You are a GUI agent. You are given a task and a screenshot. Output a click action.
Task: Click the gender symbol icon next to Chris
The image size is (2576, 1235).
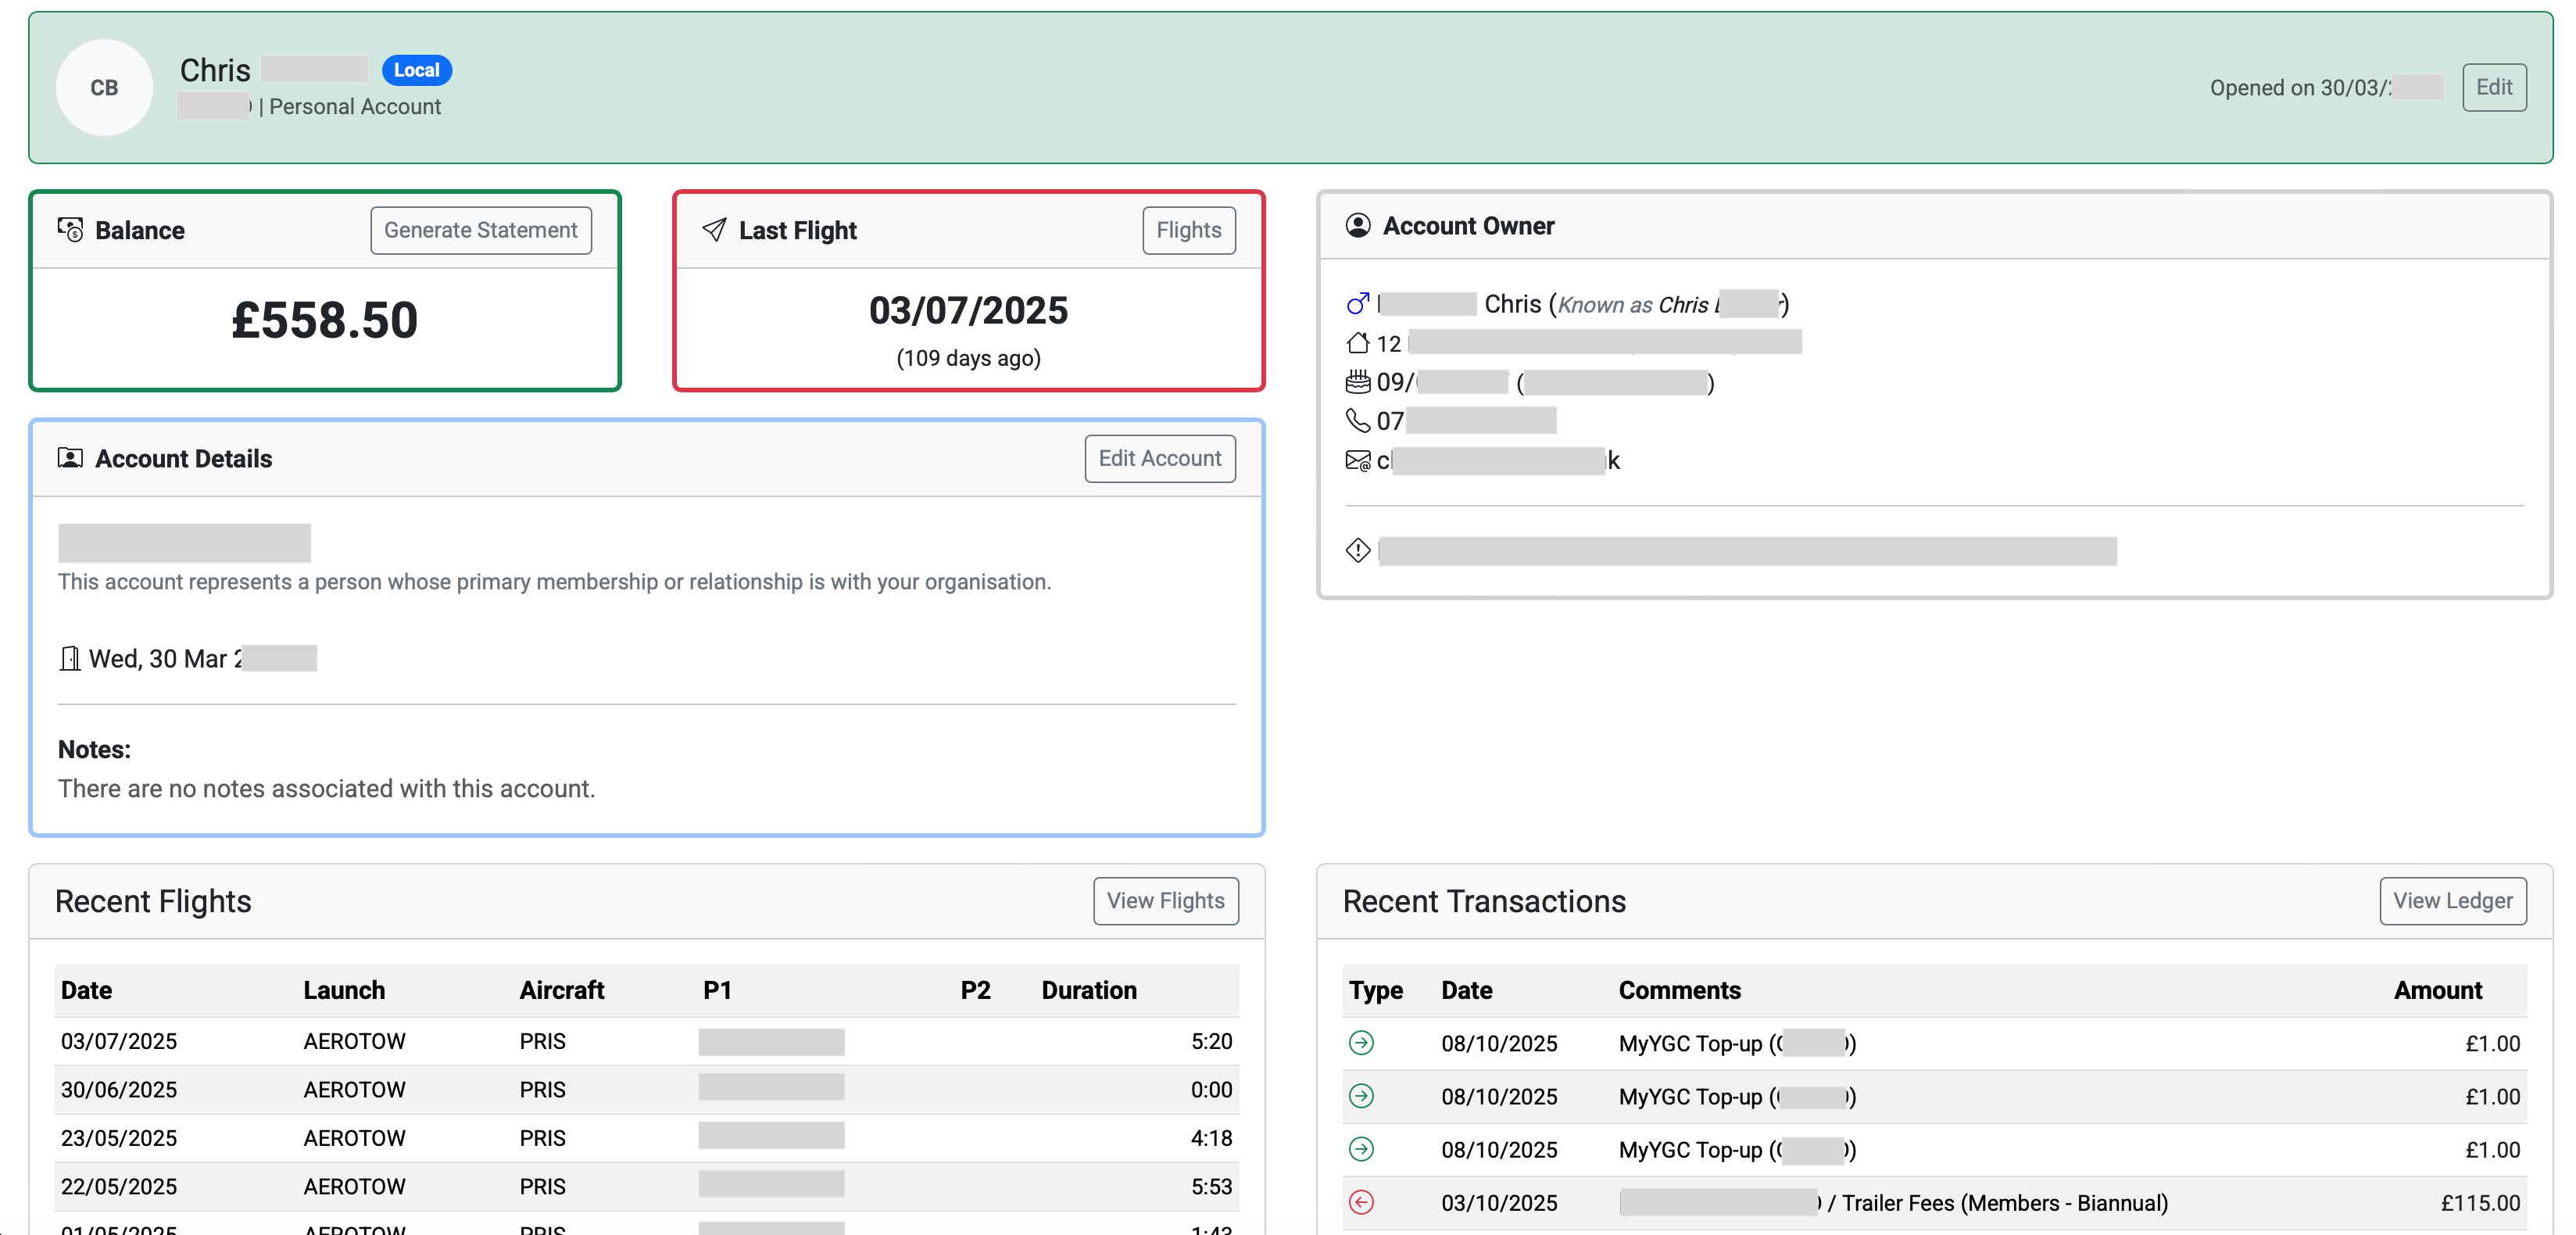(x=1358, y=303)
